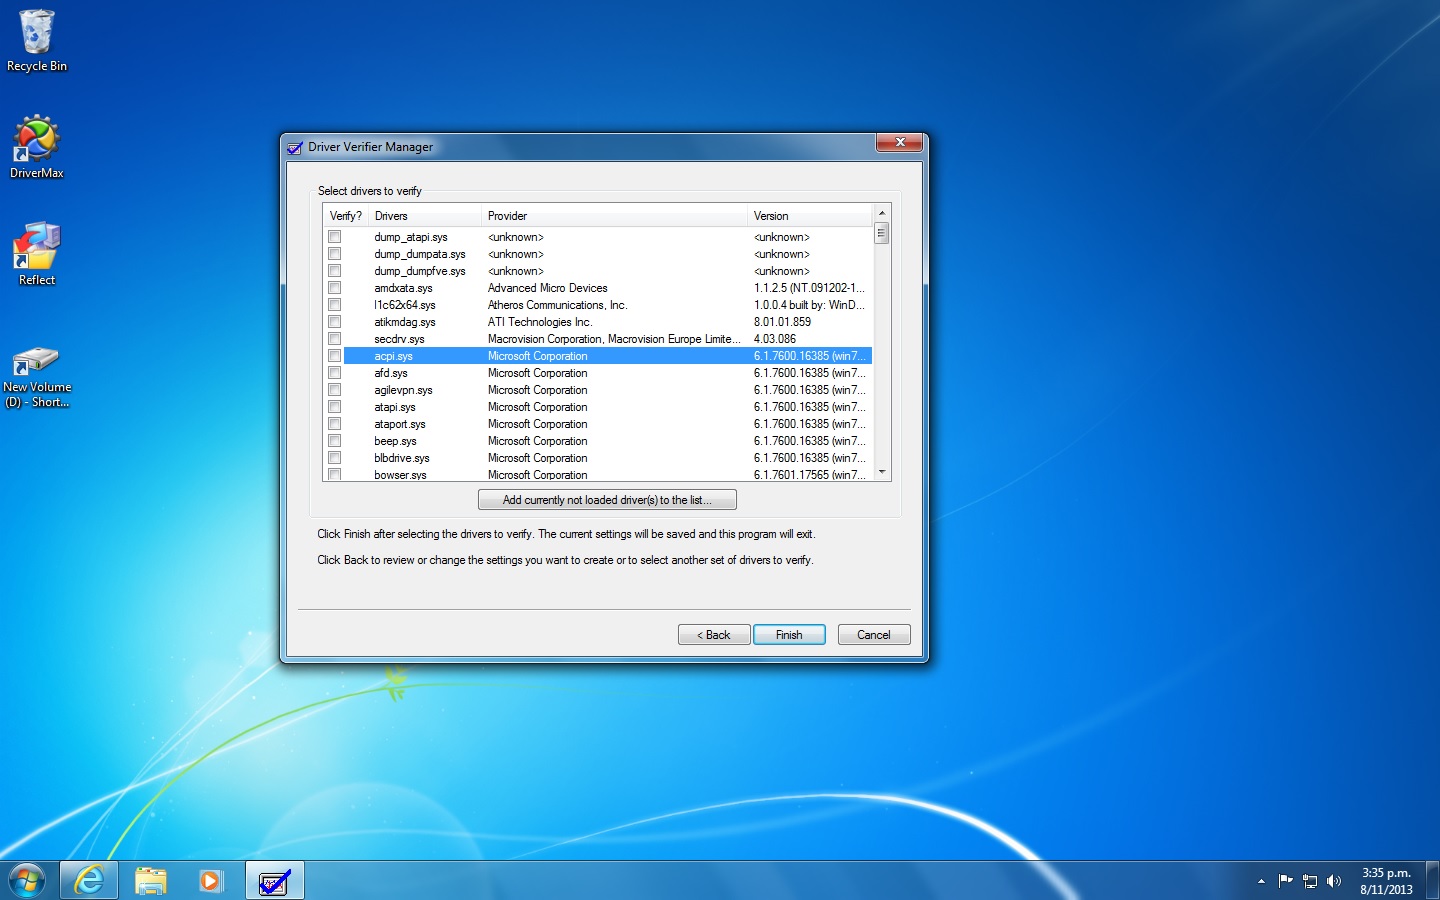Check the box for agilevpn.sys
Image resolution: width=1440 pixels, height=900 pixels.
[x=335, y=390]
